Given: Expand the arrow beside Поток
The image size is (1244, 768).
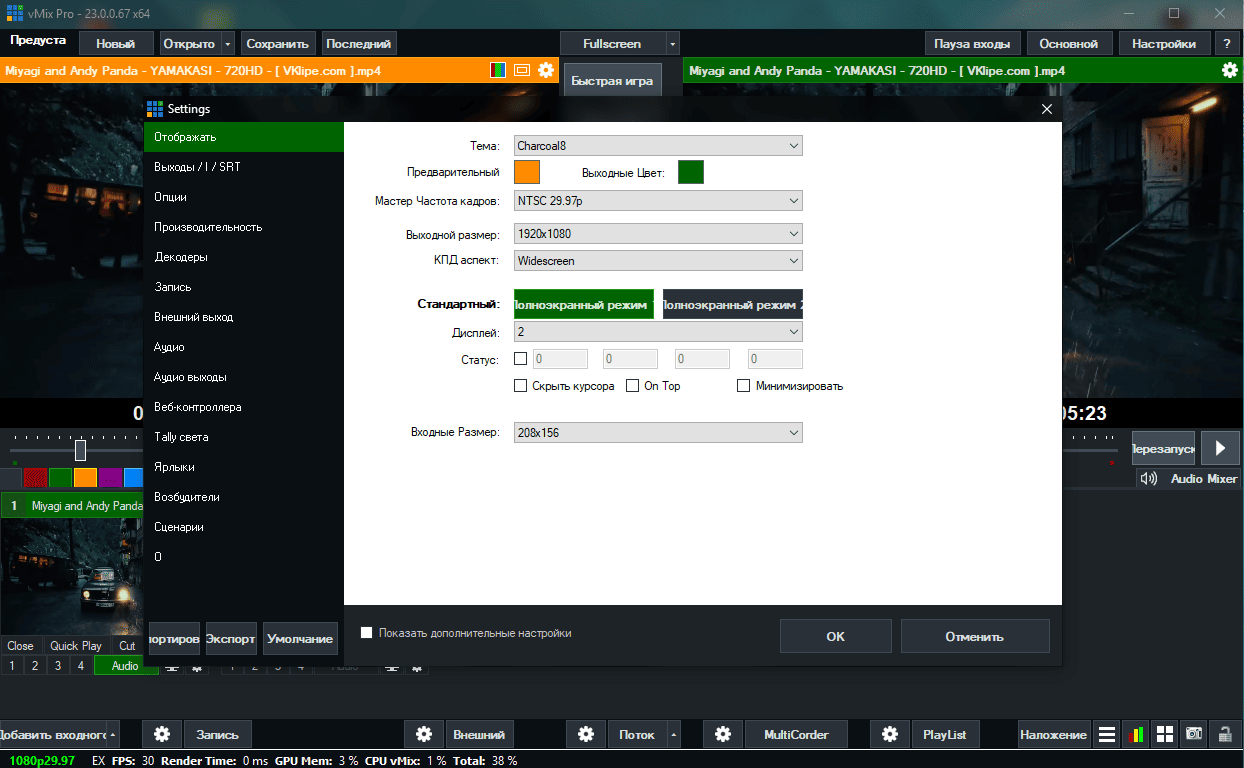Looking at the screenshot, I should pyautogui.click(x=673, y=734).
